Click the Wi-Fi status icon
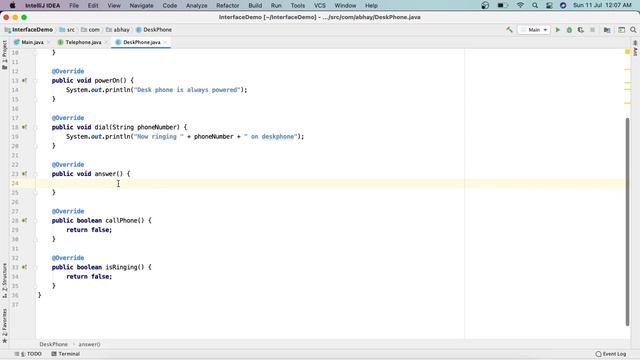Screen dimensions: 640x360 coord(520,5)
